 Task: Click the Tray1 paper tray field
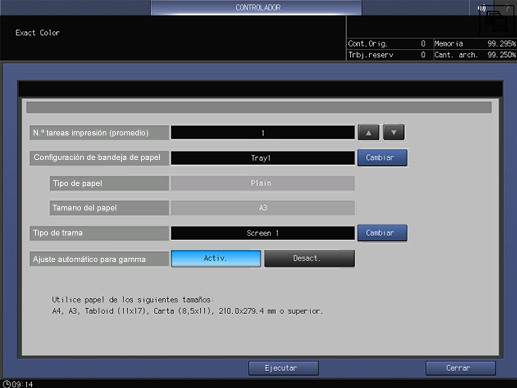(263, 158)
